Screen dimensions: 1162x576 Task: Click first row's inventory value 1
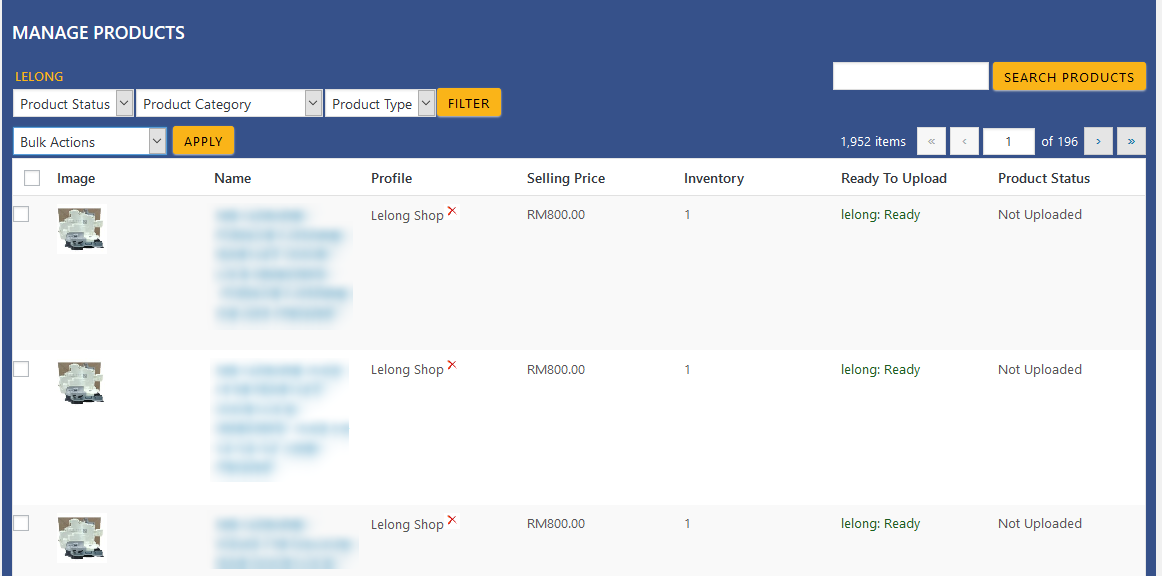tap(687, 215)
